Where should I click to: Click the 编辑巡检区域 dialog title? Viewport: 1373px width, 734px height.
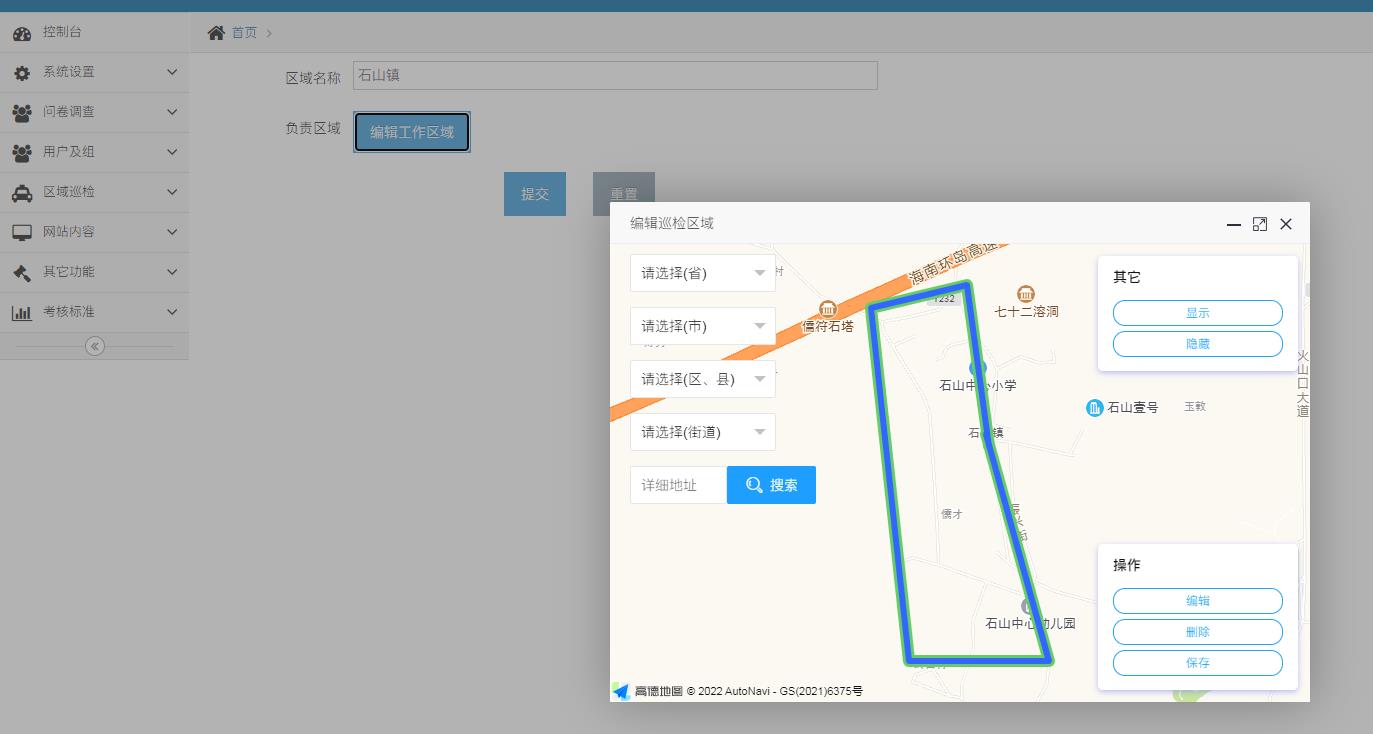(x=672, y=224)
